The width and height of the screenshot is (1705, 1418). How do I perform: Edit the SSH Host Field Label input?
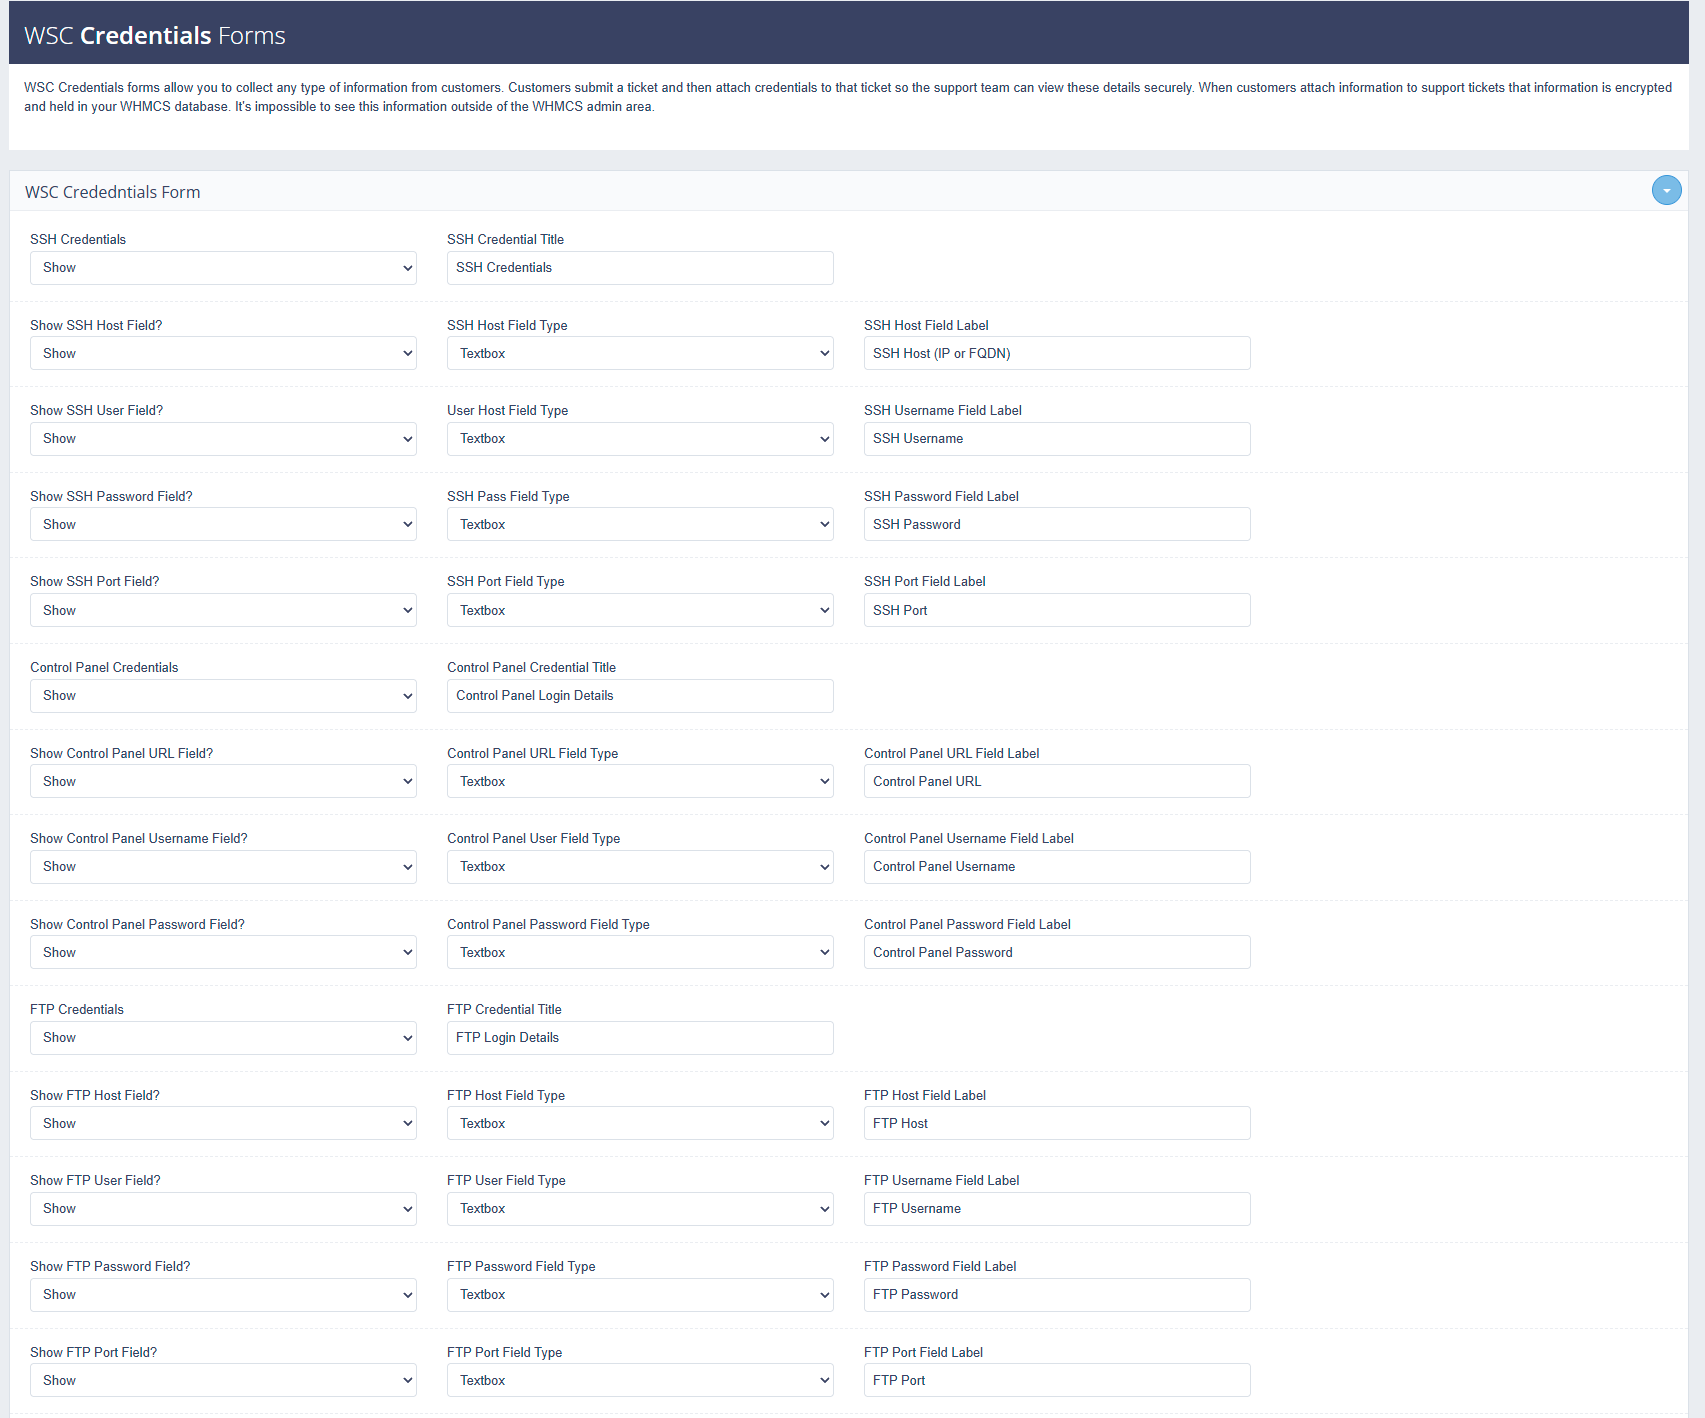tap(1057, 353)
